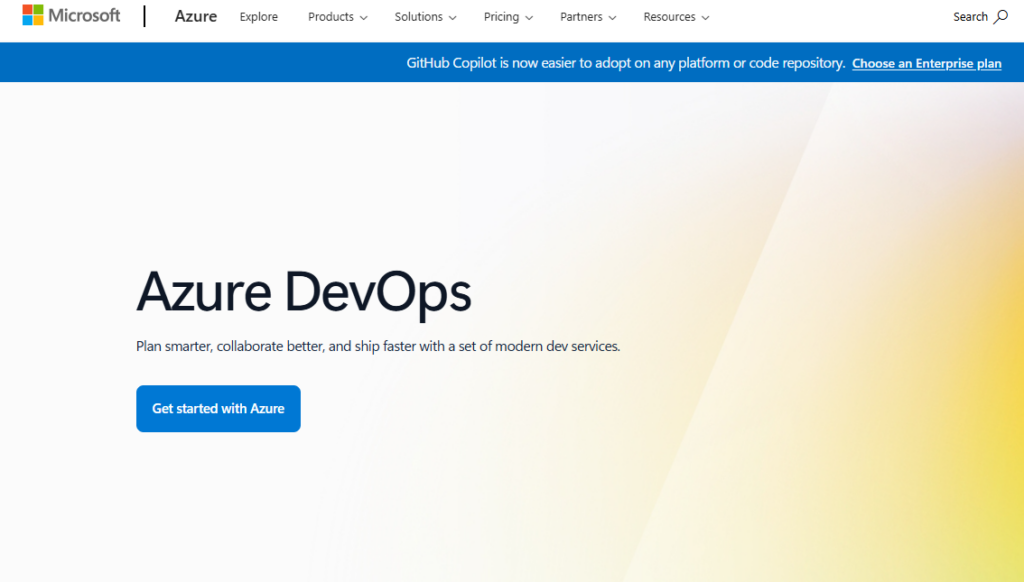
Task: Expand the Products dropdown
Action: 338,17
